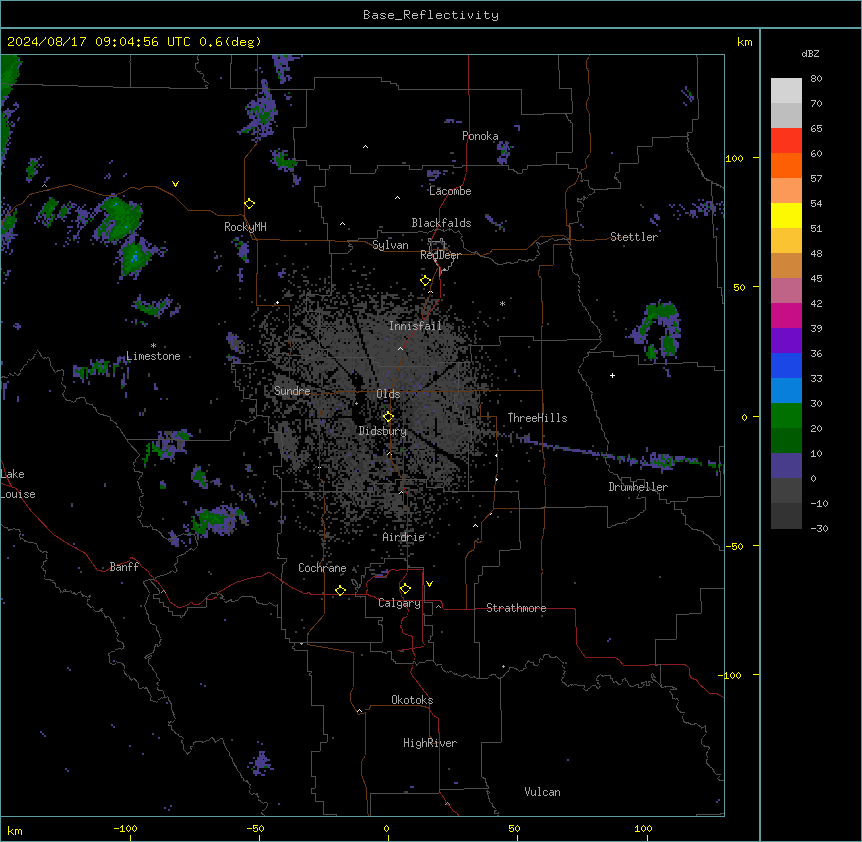This screenshot has height=842, width=862.
Task: Click the asterisk marker northeast of Innisfail
Action: click(x=502, y=303)
